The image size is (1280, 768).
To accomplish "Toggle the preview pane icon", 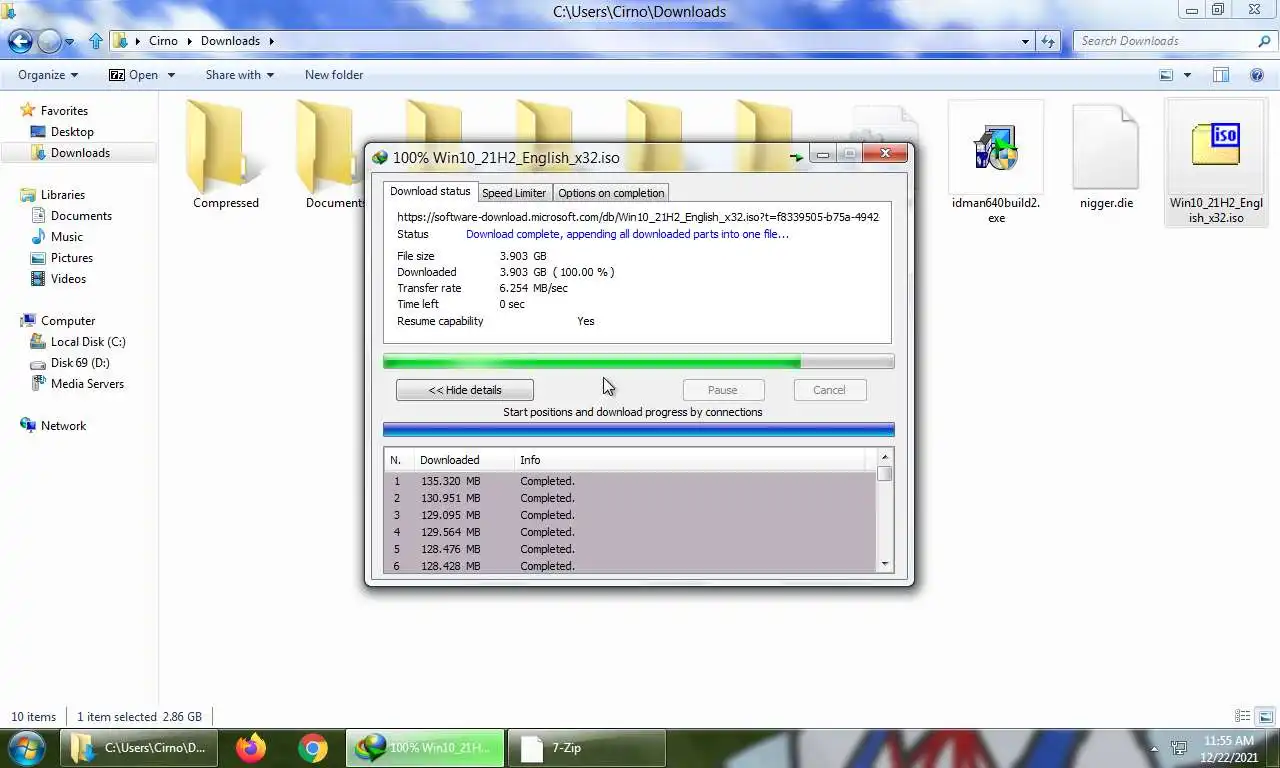I will [x=1221, y=75].
